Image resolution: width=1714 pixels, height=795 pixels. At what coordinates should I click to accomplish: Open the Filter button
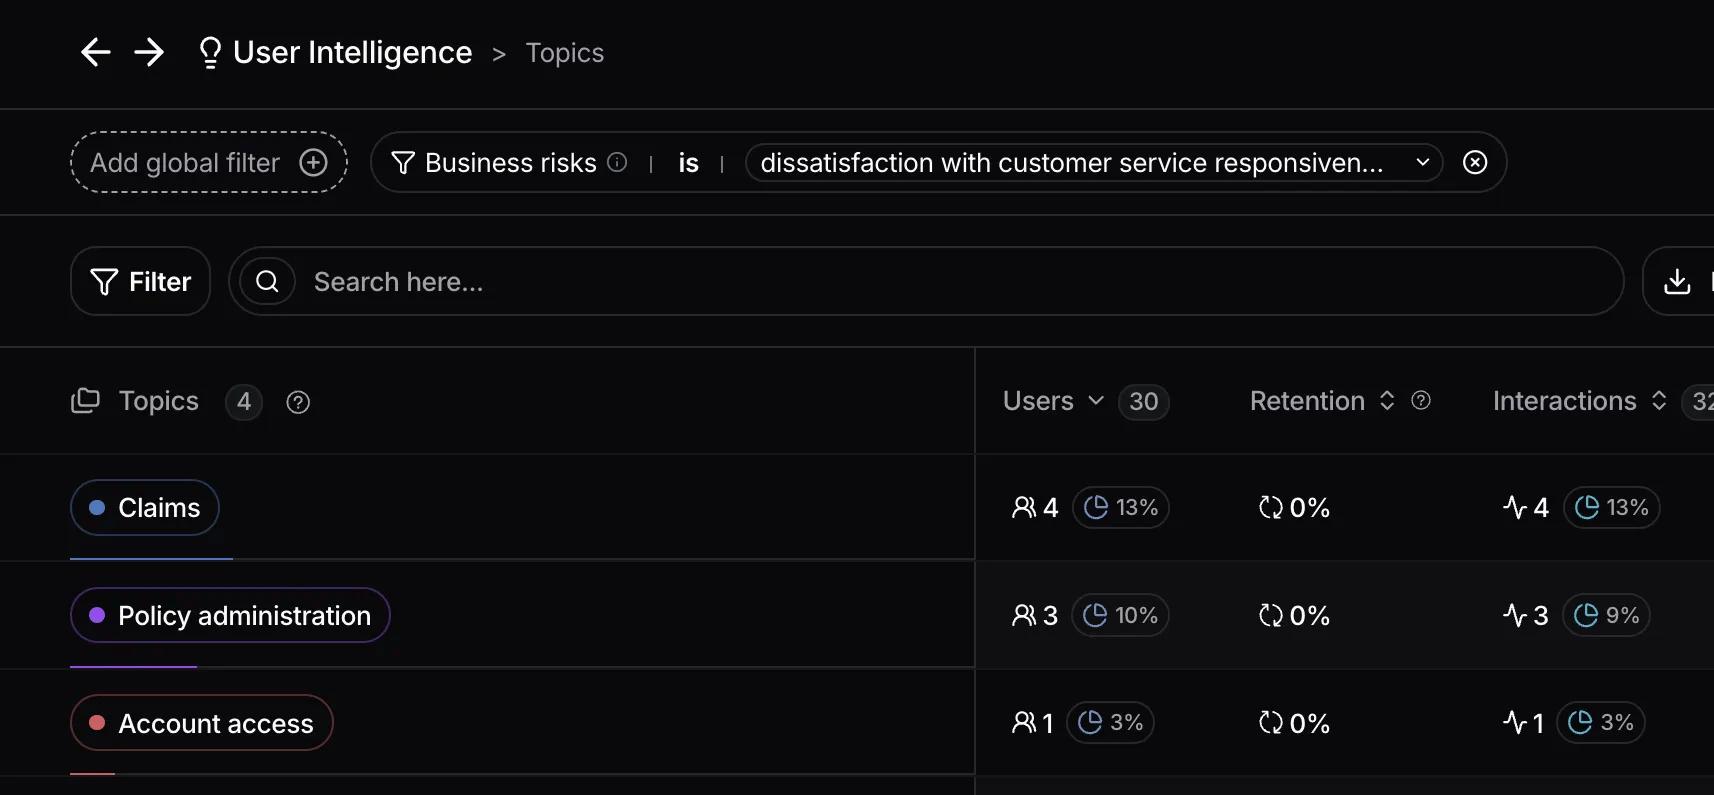[x=141, y=282]
